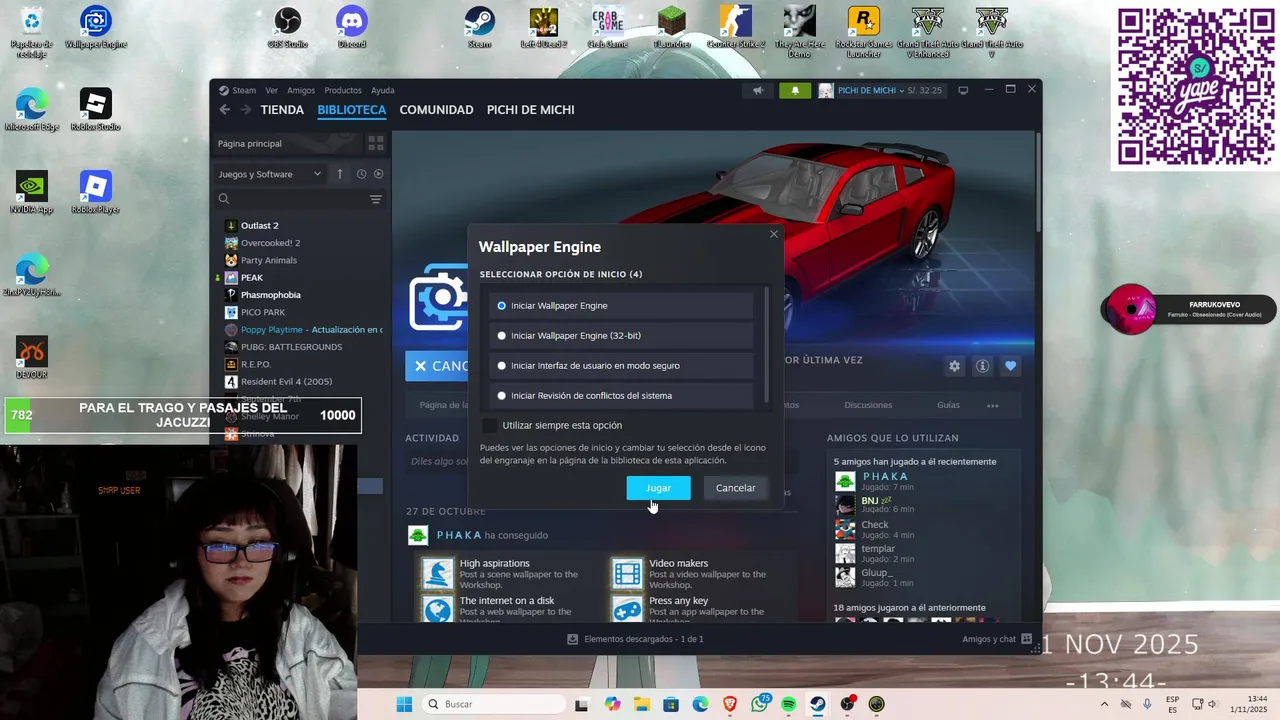Viewport: 1280px width, 720px height.
Task: Expand the more tabs ellipsis
Action: (993, 405)
